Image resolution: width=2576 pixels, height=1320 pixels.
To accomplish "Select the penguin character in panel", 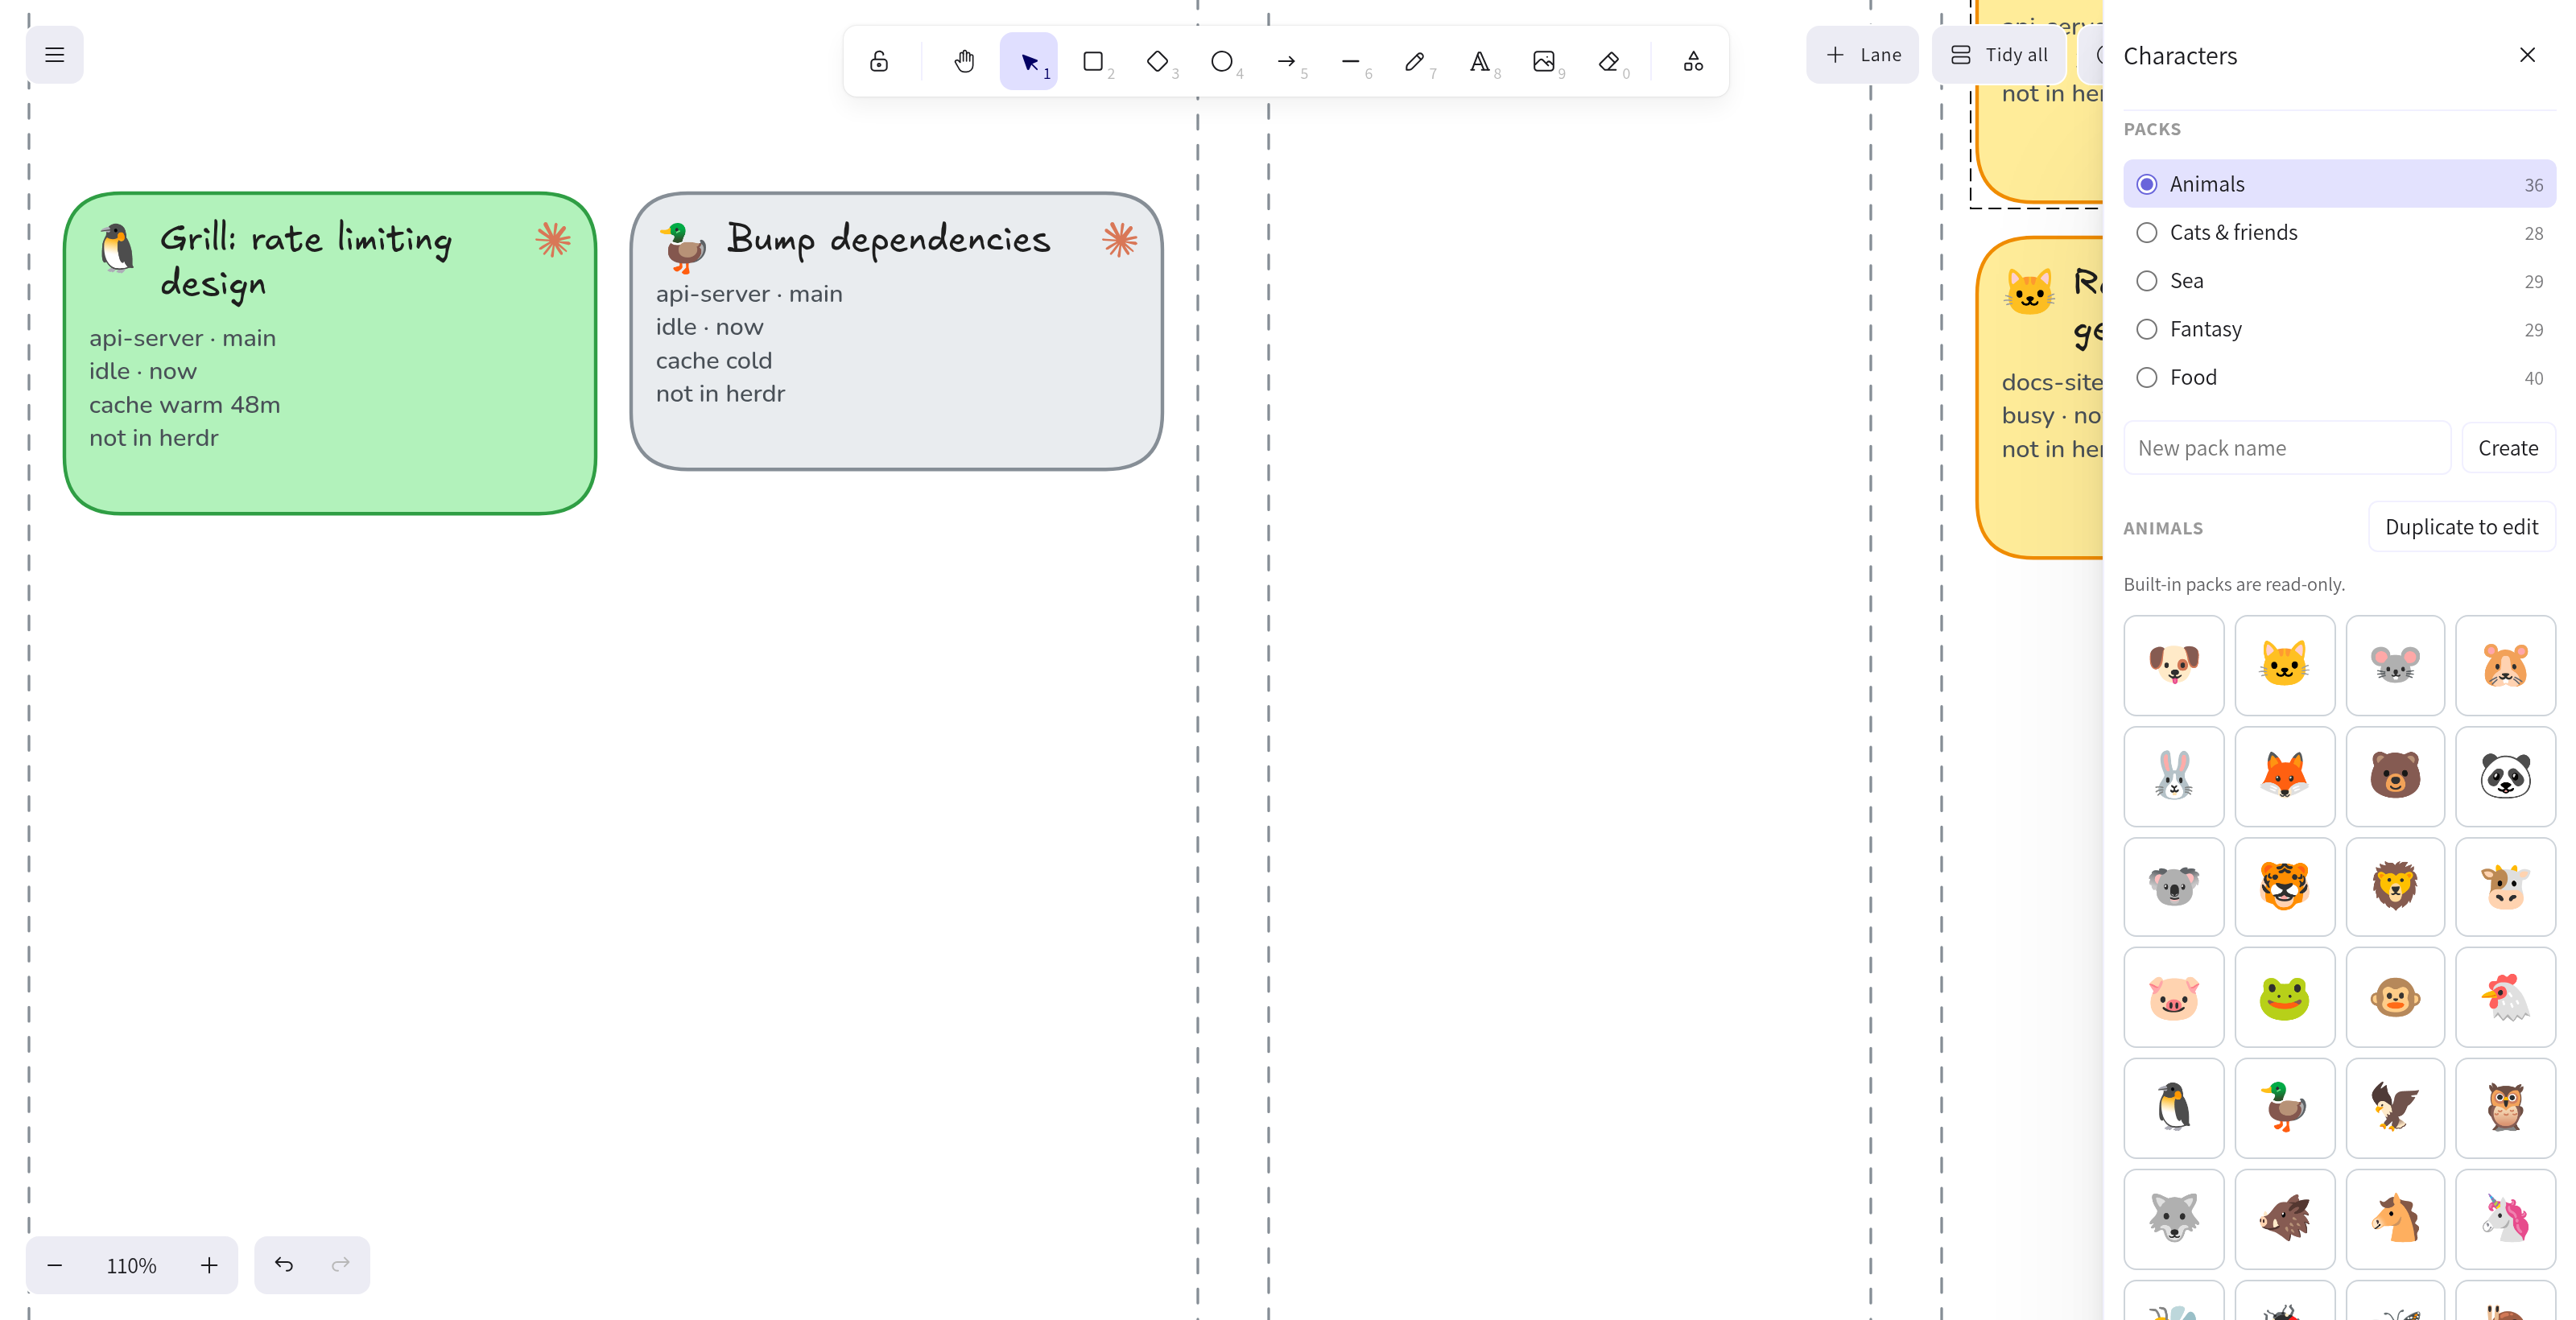I will coord(2174,1108).
